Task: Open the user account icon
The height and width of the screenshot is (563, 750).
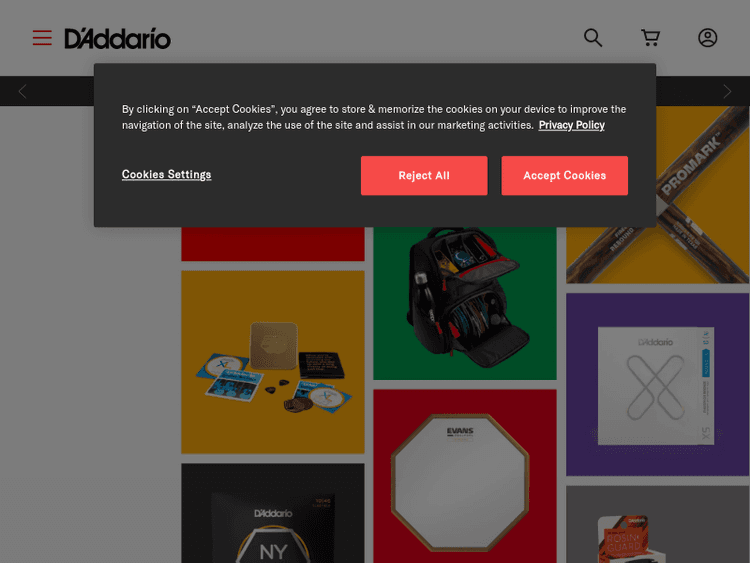Action: [x=707, y=38]
